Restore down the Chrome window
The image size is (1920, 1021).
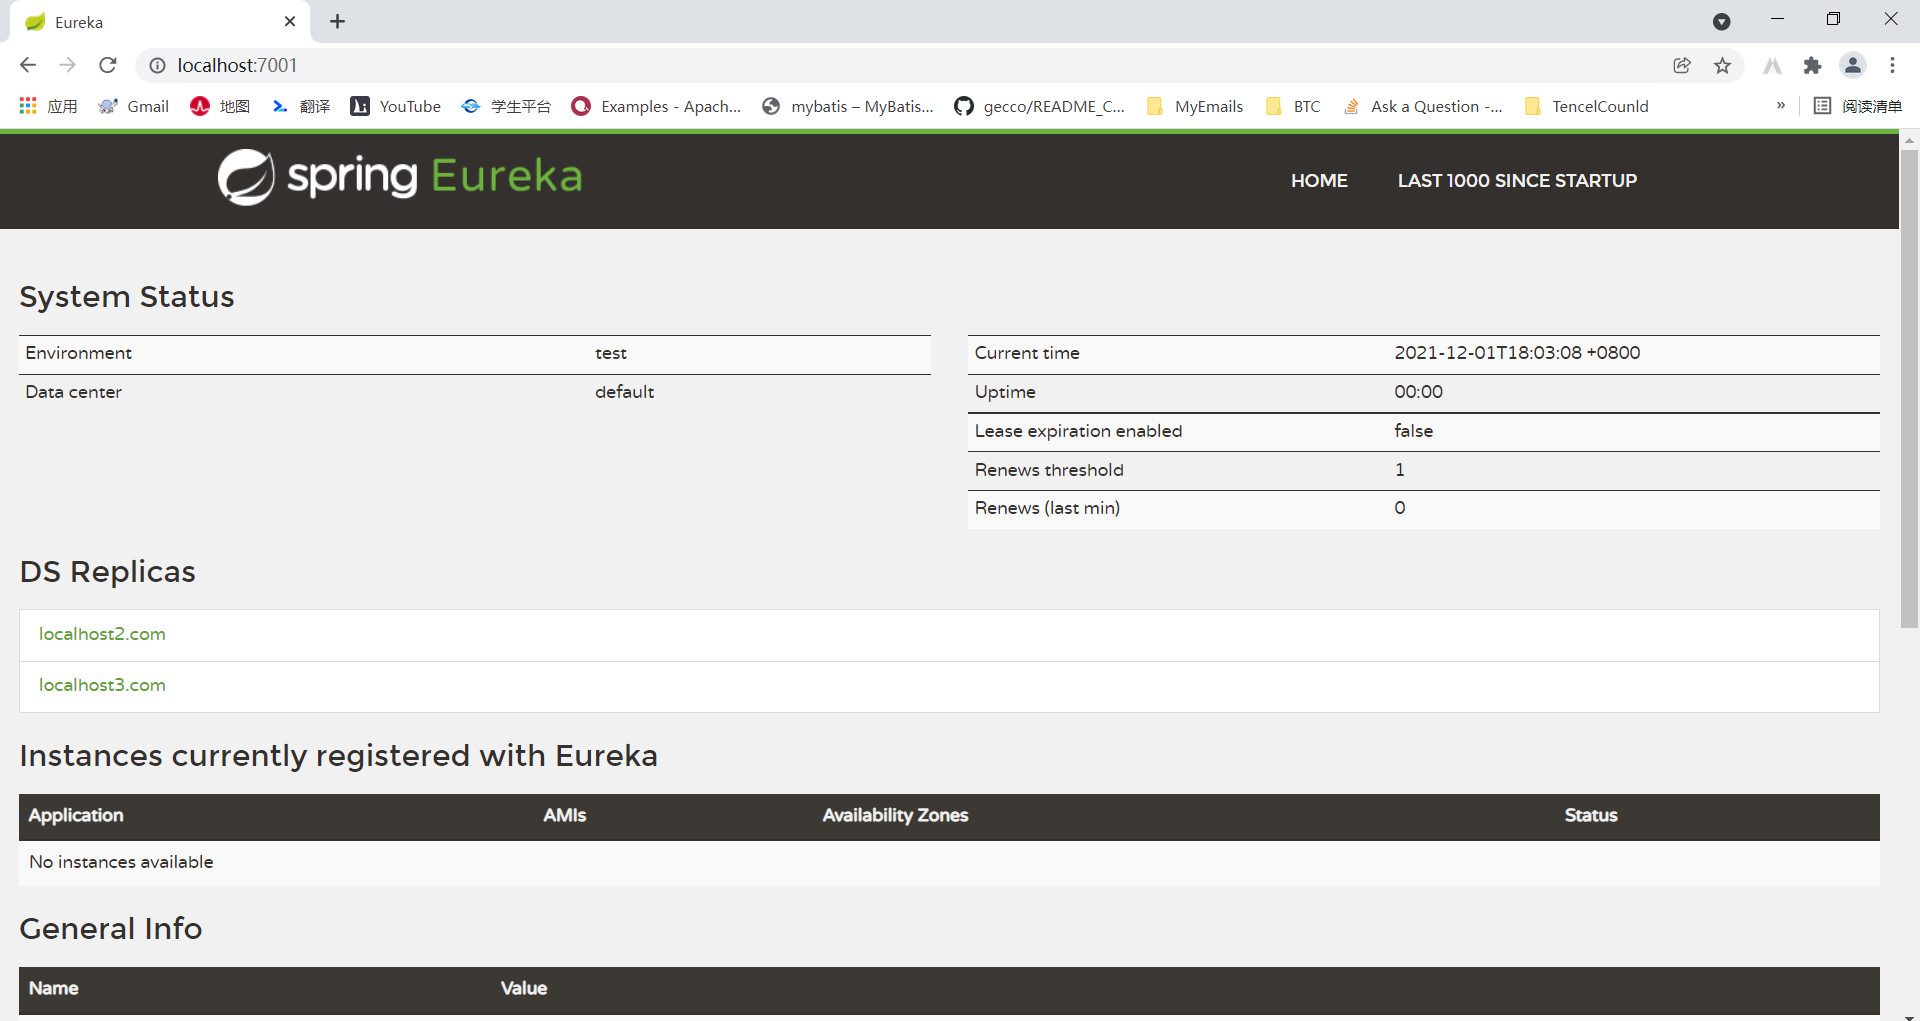pos(1833,19)
